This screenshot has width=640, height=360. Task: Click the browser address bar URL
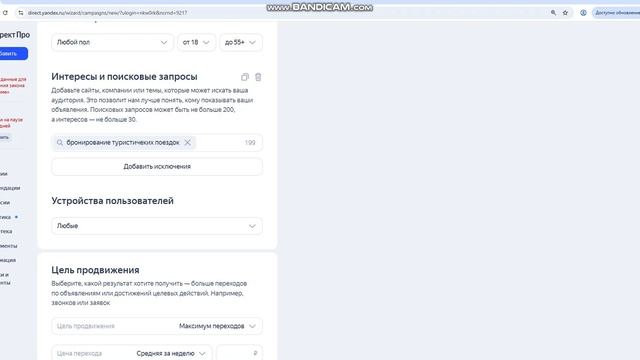coord(107,13)
